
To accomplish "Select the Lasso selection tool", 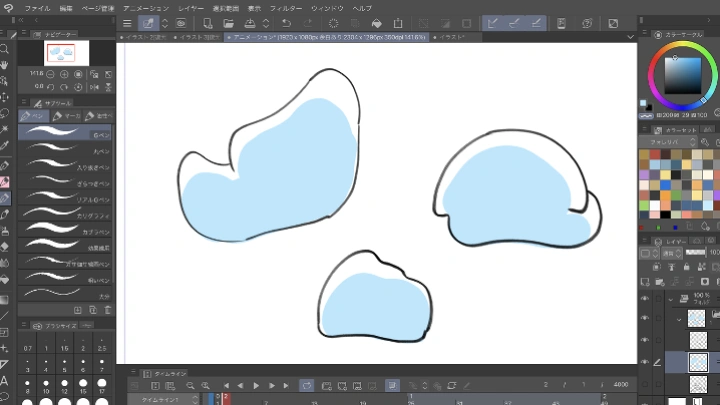I will tap(4, 113).
